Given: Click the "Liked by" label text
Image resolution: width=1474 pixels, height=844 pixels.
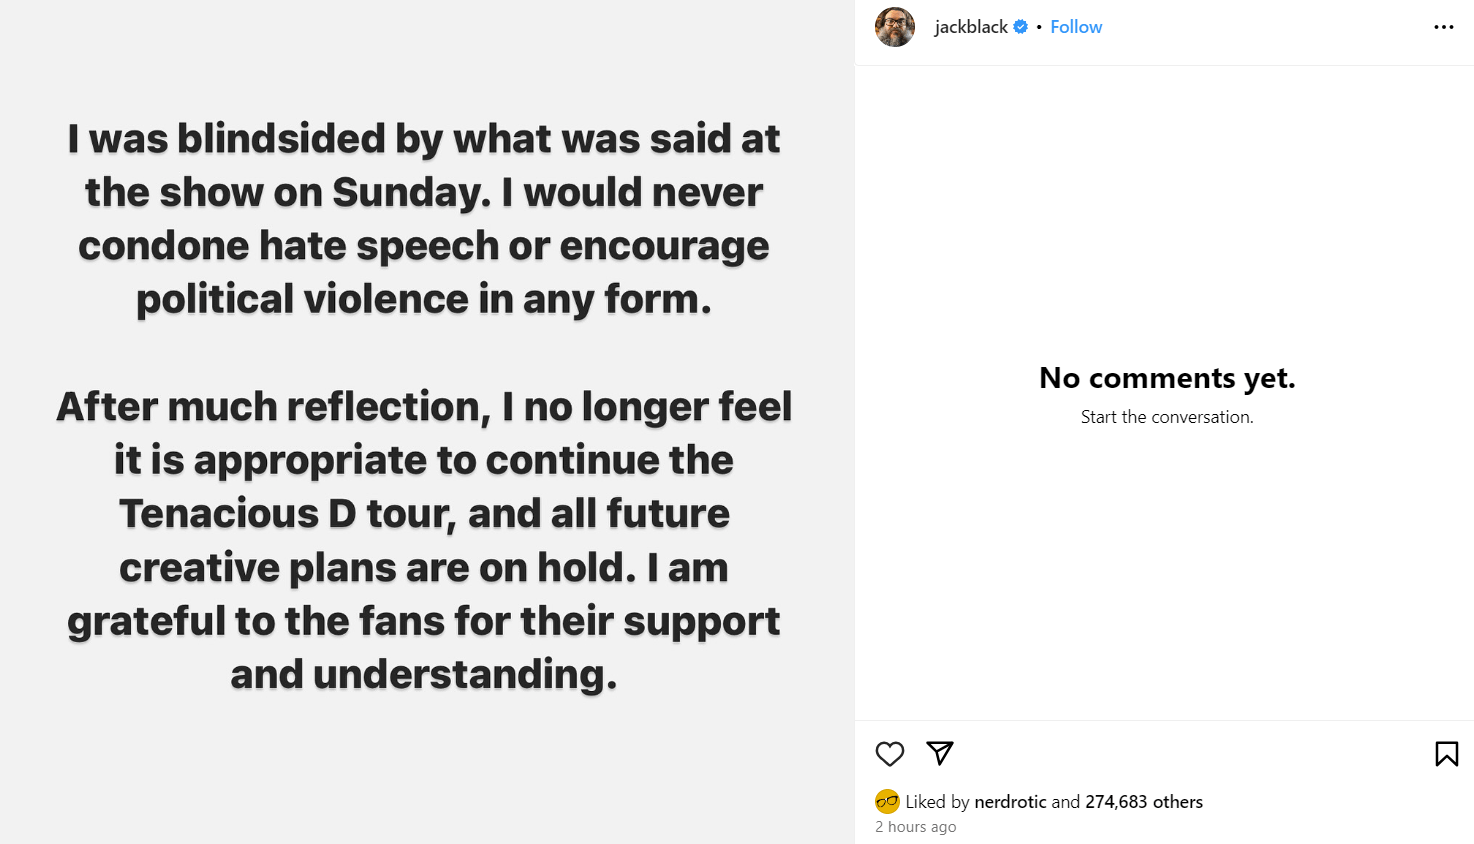Looking at the screenshot, I should click(x=937, y=801).
